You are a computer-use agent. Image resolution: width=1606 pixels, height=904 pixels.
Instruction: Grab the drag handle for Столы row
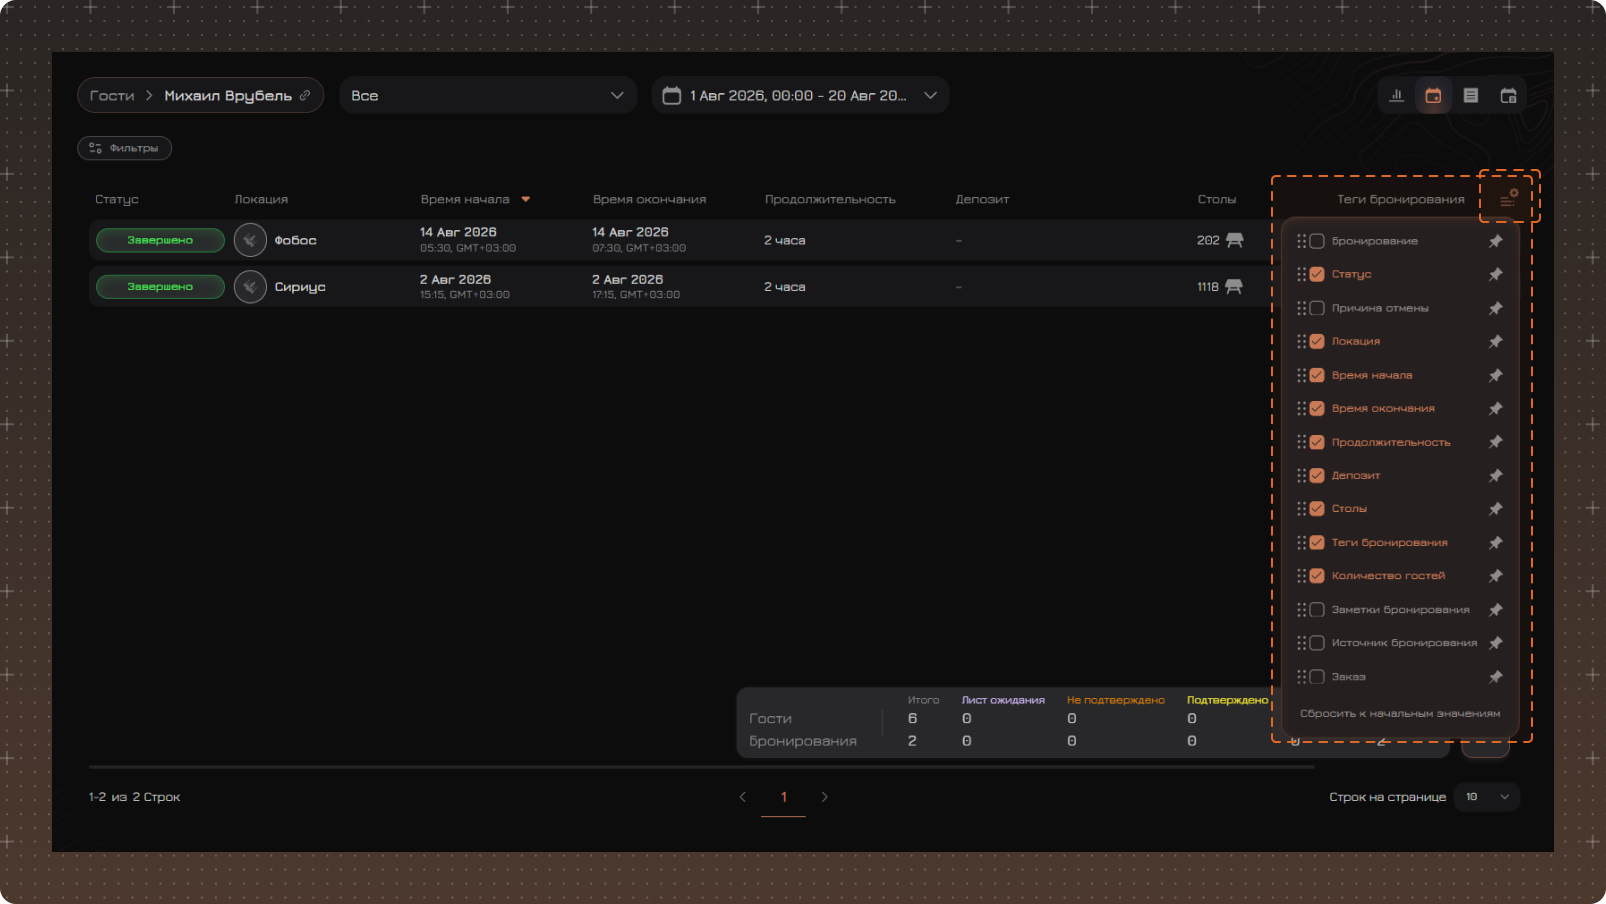tap(1302, 509)
